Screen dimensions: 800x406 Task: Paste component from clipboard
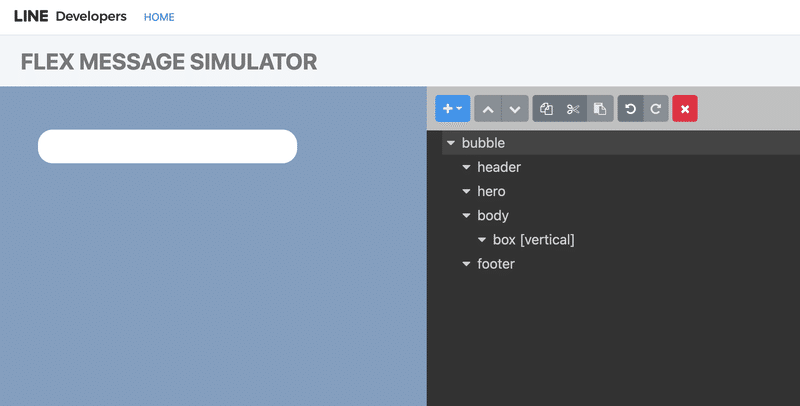click(x=600, y=109)
